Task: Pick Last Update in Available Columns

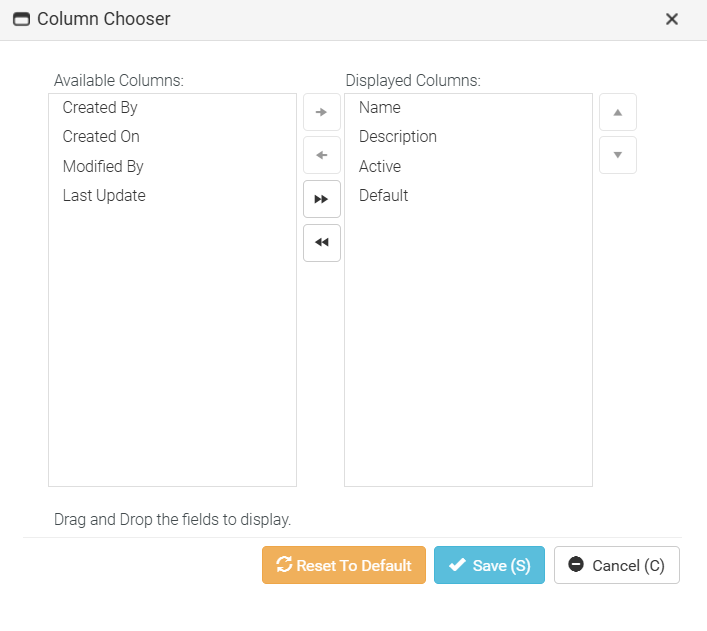Action: 104,195
